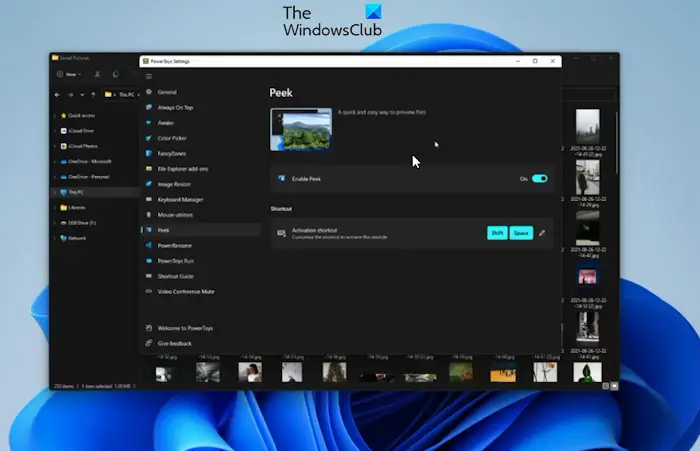Open the Always On Top settings
The width and height of the screenshot is (700, 451).
175,107
